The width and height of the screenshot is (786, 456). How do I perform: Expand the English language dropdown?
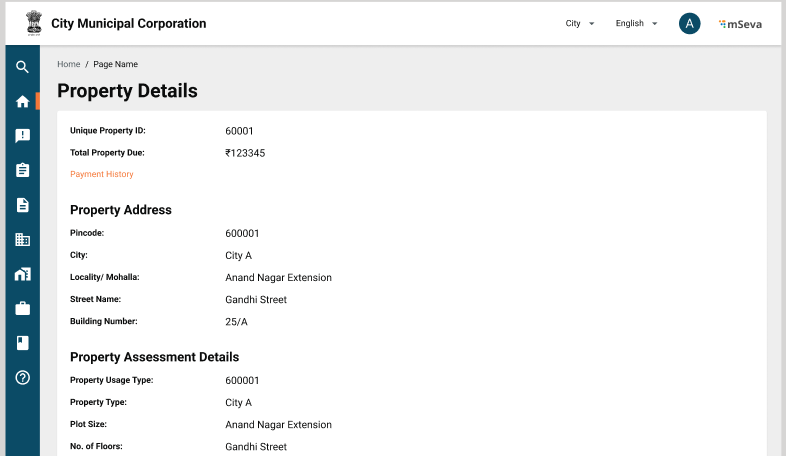(x=636, y=23)
